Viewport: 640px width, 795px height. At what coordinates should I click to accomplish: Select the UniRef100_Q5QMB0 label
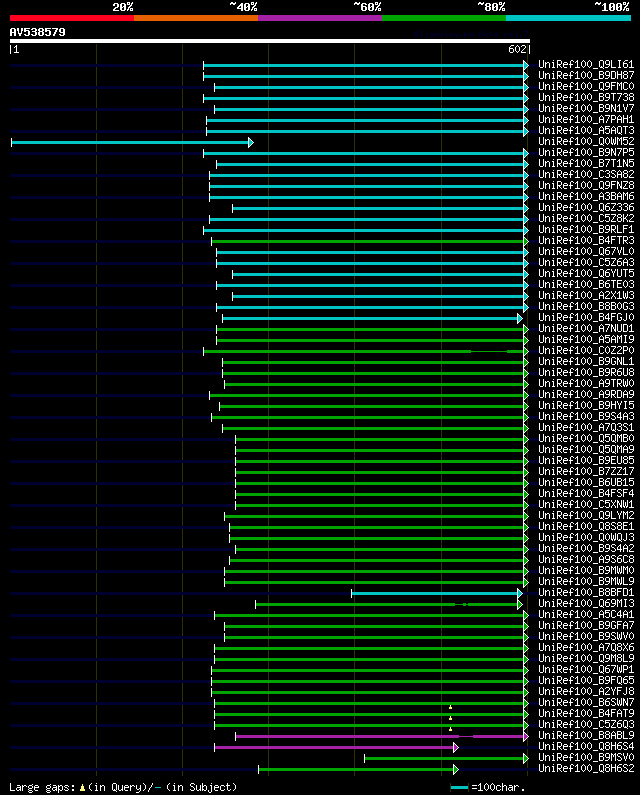[586, 438]
